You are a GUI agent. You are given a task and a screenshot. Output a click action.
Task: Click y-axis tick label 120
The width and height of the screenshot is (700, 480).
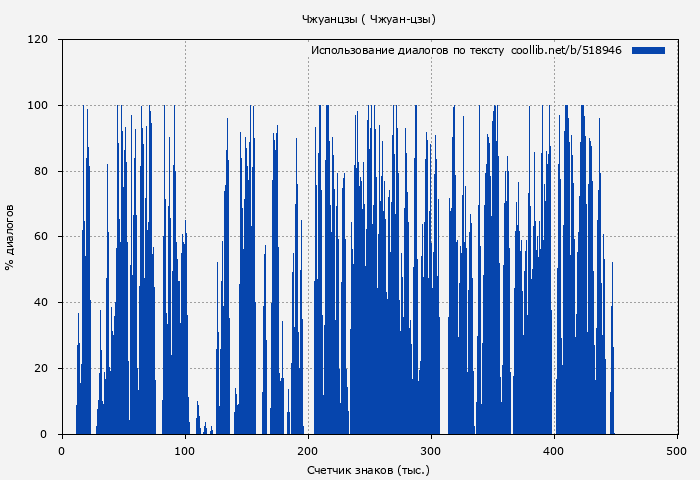point(38,40)
